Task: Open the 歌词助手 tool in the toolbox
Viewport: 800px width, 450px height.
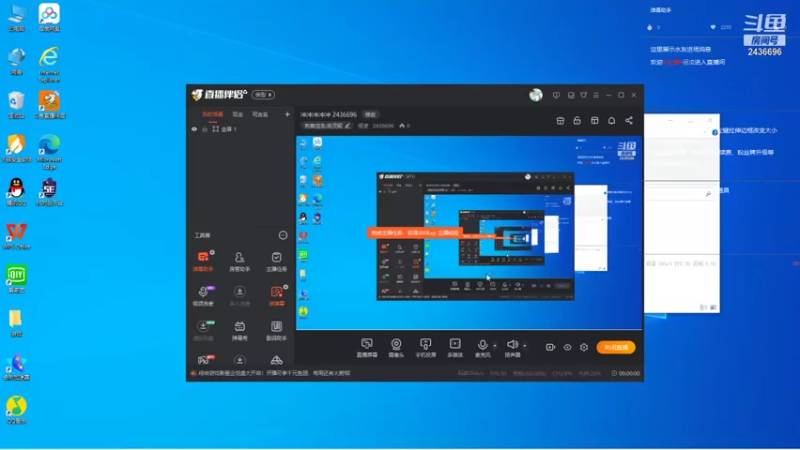Action: coord(277,330)
